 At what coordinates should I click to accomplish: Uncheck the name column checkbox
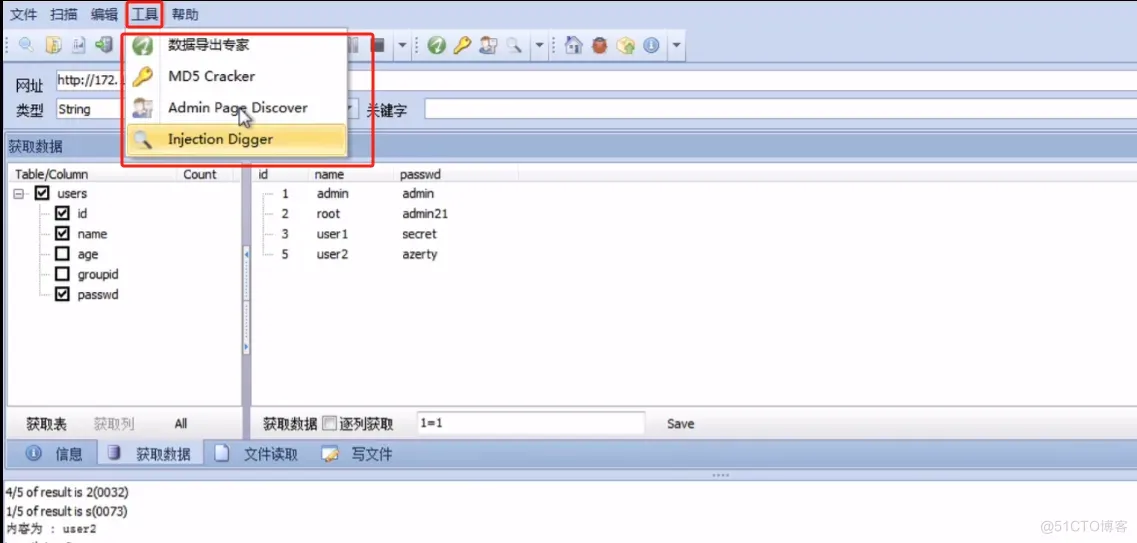pyautogui.click(x=62, y=234)
